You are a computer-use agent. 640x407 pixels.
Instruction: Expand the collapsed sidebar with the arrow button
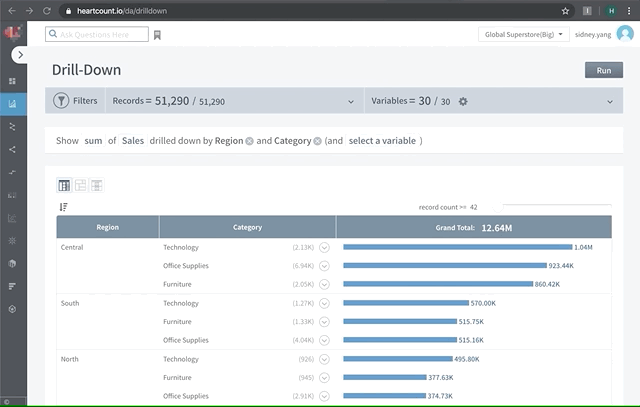(20, 55)
